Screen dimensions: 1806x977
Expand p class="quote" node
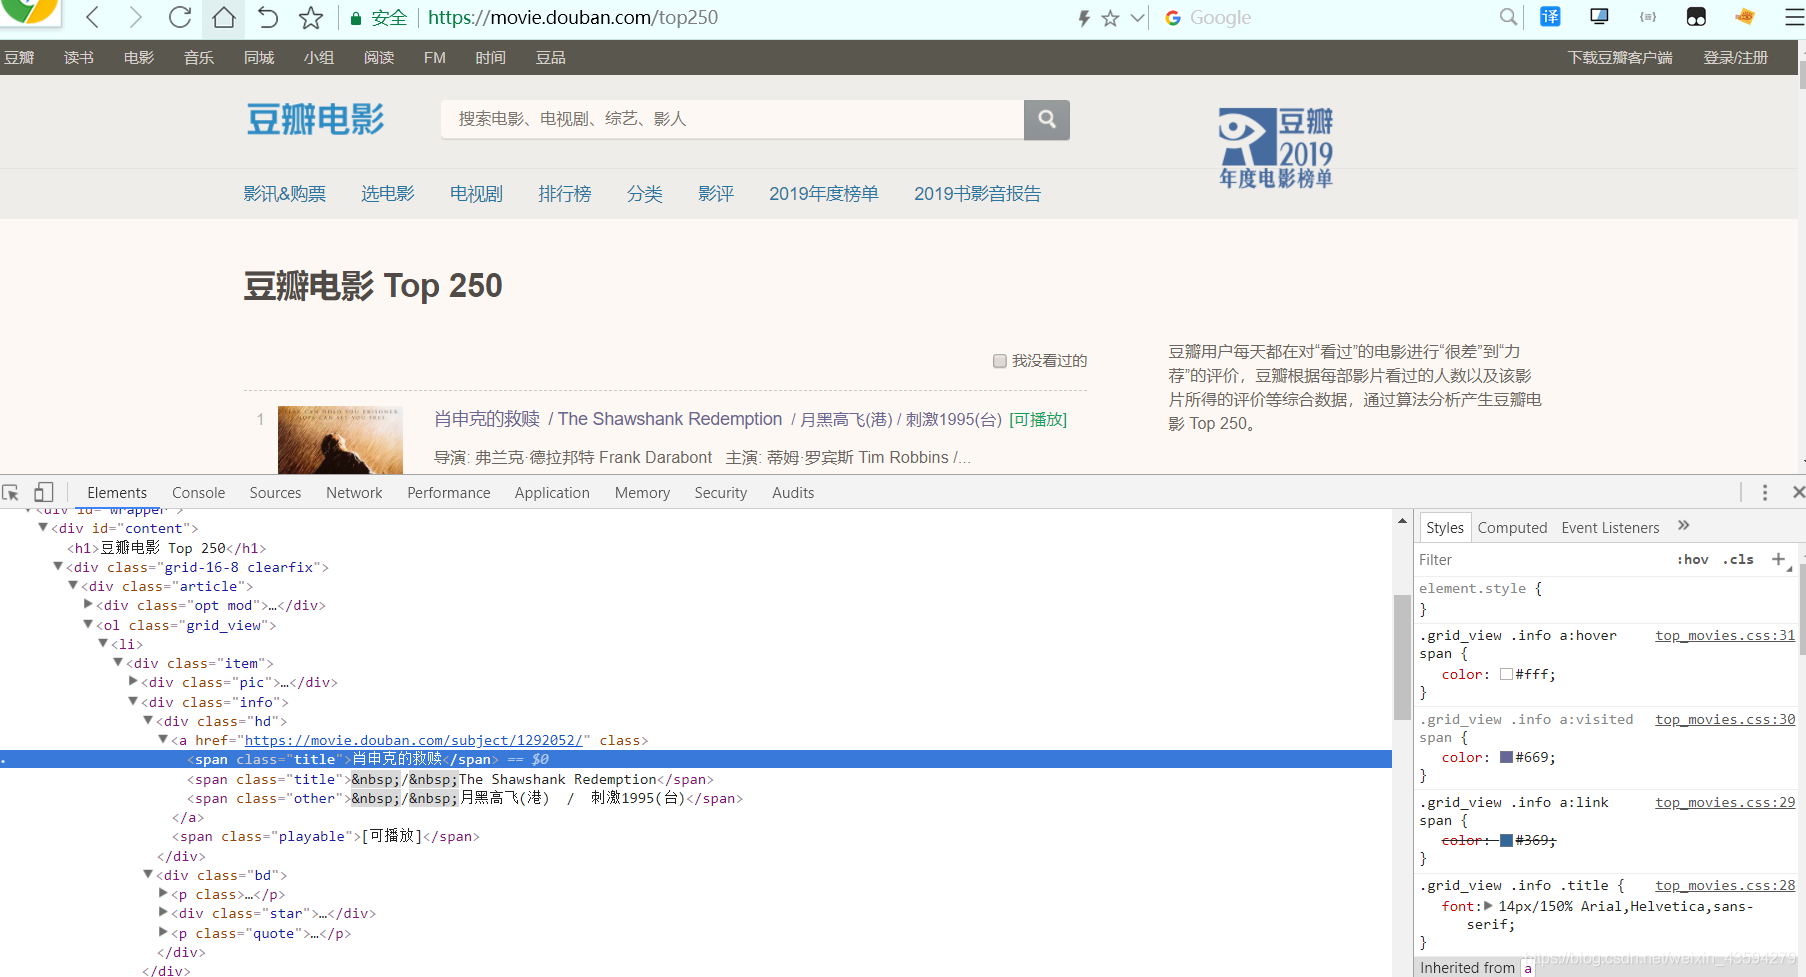pos(163,932)
